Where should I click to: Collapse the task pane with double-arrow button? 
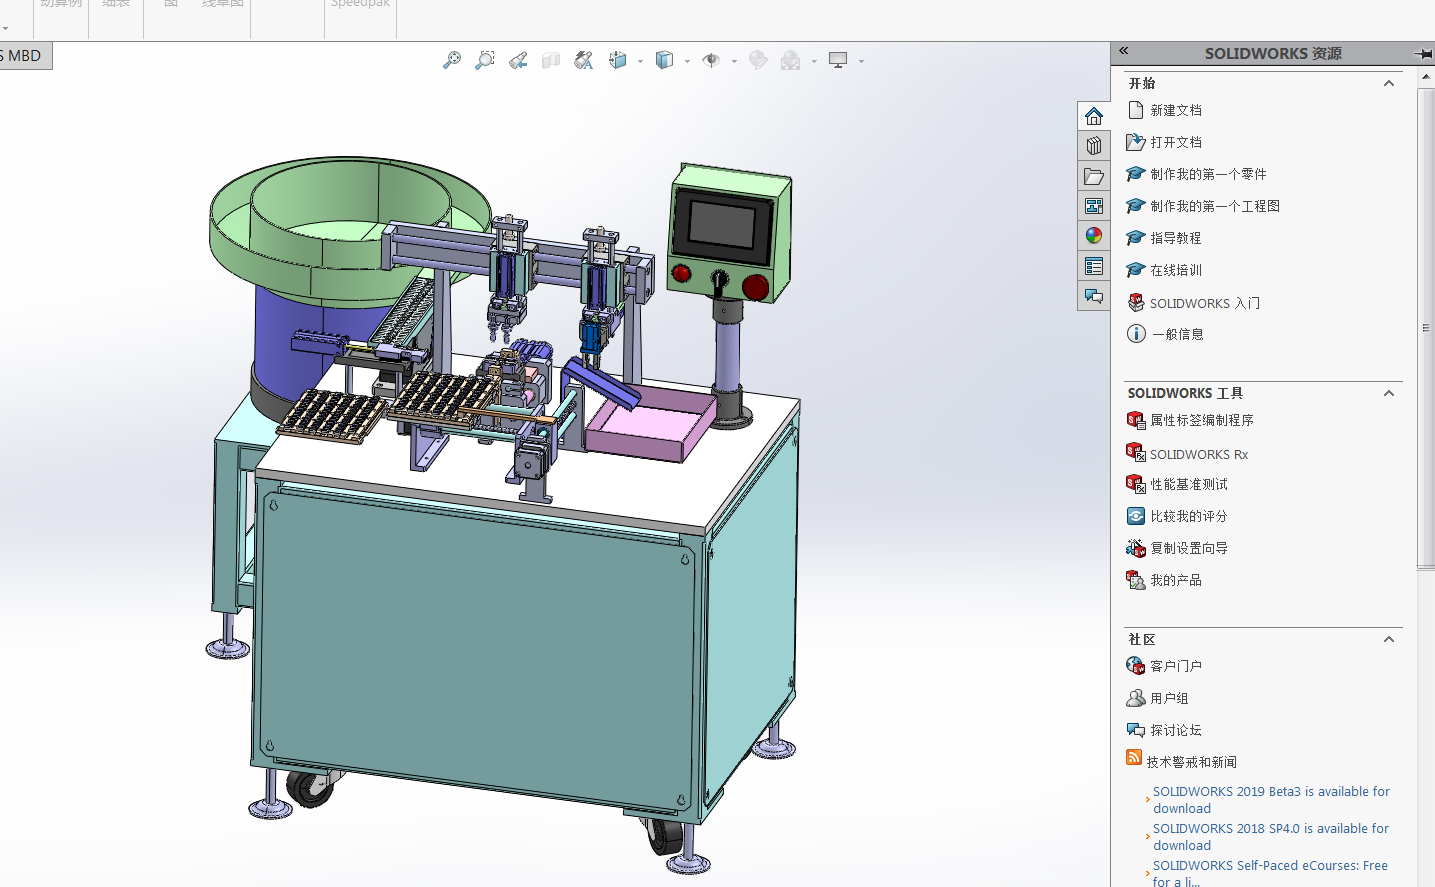[1123, 51]
